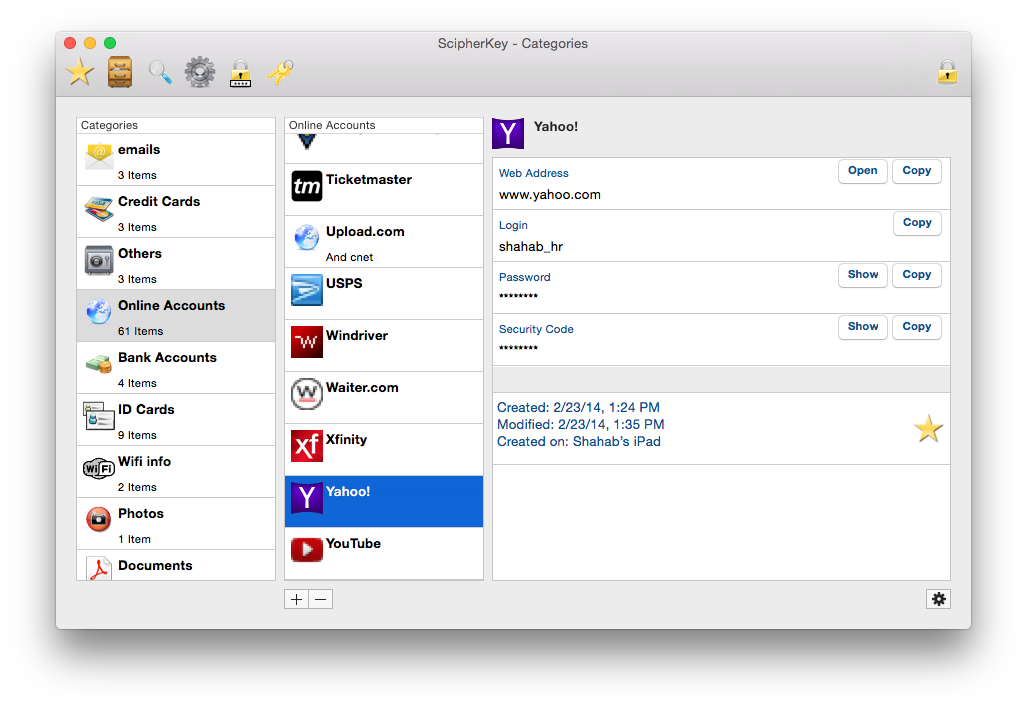The image size is (1027, 709).
Task: Select the Wifi info category
Action: click(176, 472)
